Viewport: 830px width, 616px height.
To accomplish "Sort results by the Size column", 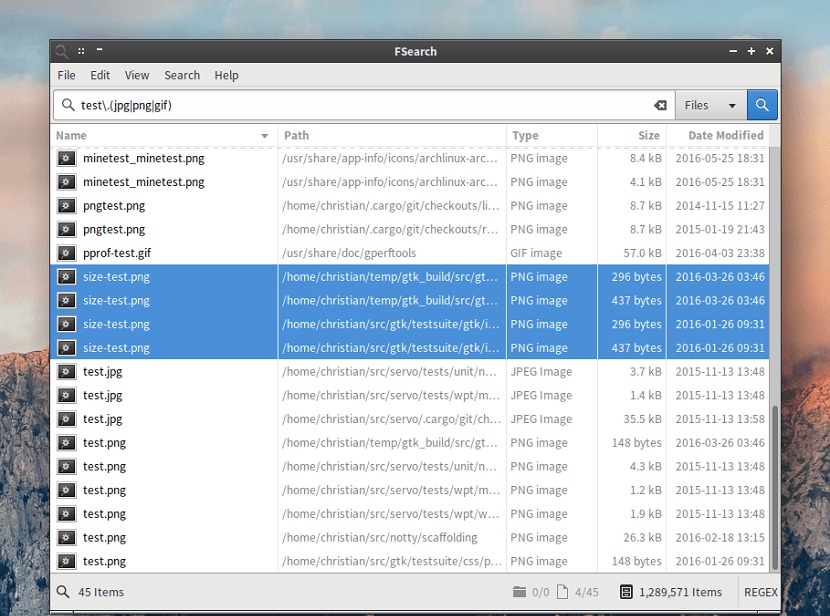I will pyautogui.click(x=632, y=135).
